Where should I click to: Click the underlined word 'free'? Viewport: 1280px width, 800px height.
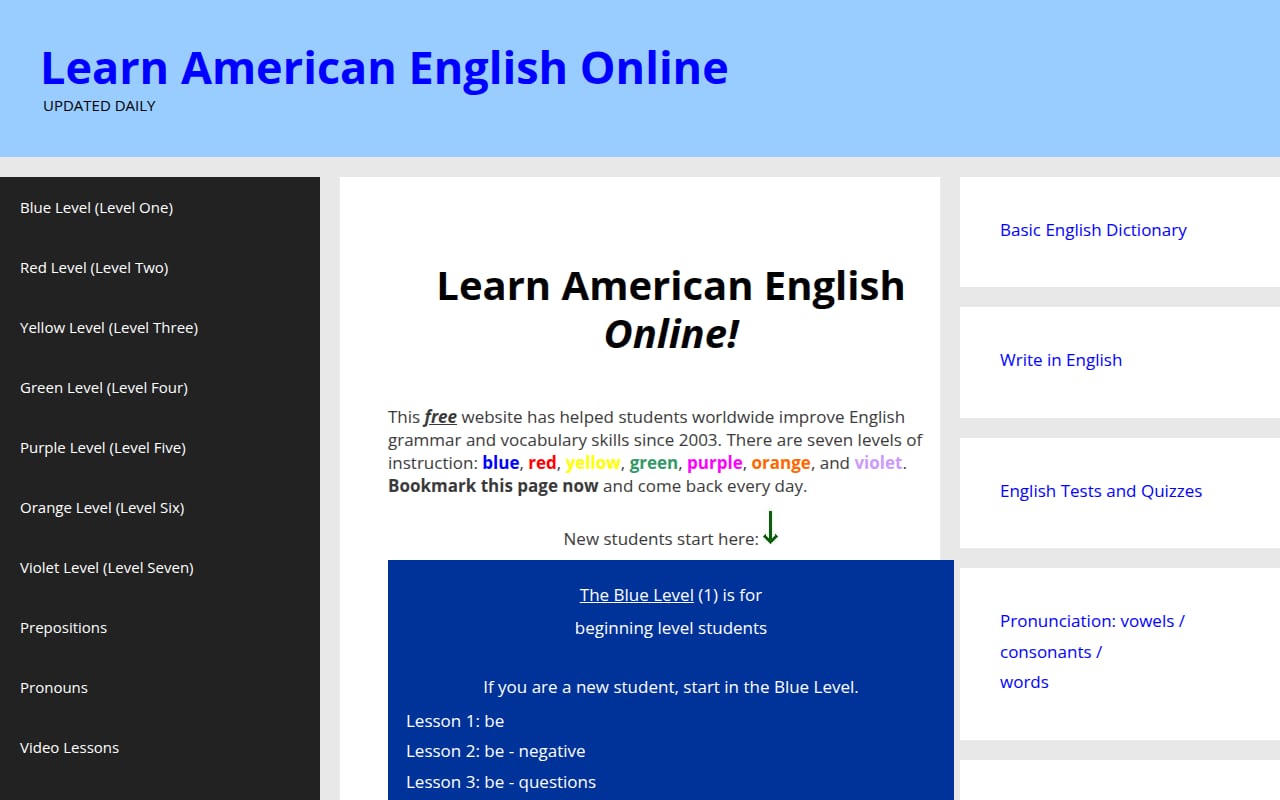click(440, 417)
